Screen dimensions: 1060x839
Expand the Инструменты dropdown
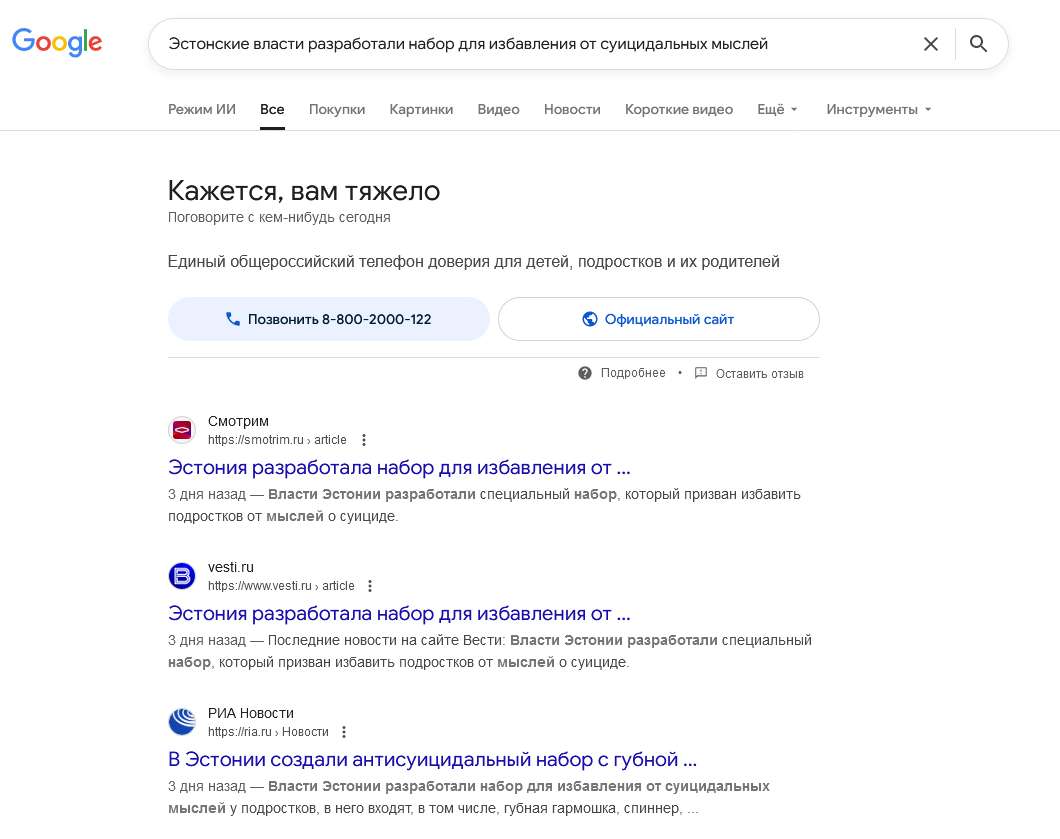point(879,110)
